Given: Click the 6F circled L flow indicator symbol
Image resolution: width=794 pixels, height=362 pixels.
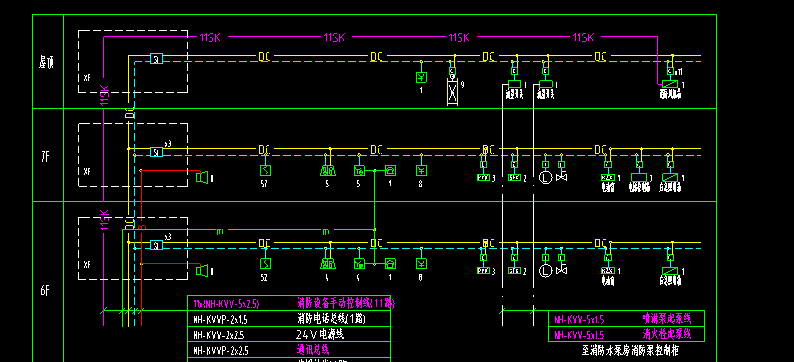Looking at the screenshot, I should pos(545,271).
